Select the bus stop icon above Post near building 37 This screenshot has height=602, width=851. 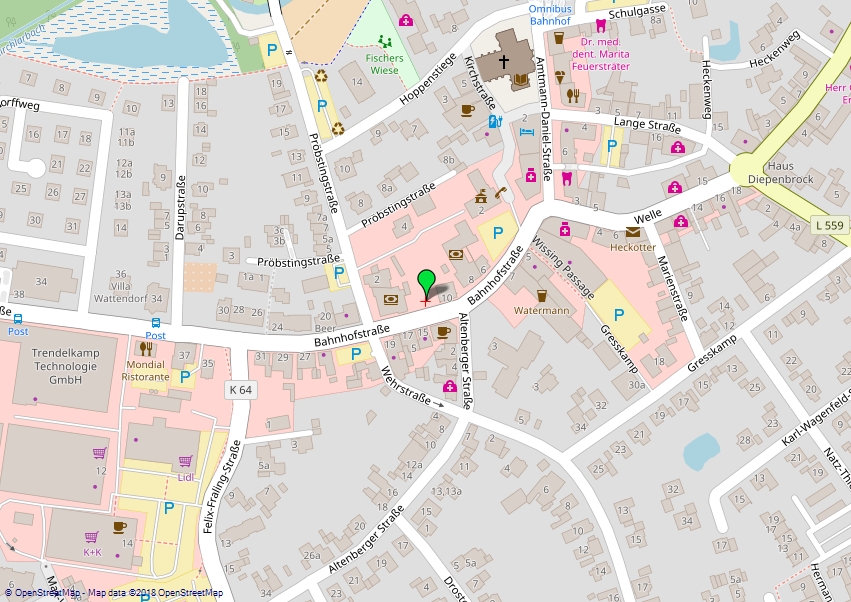pos(156,323)
